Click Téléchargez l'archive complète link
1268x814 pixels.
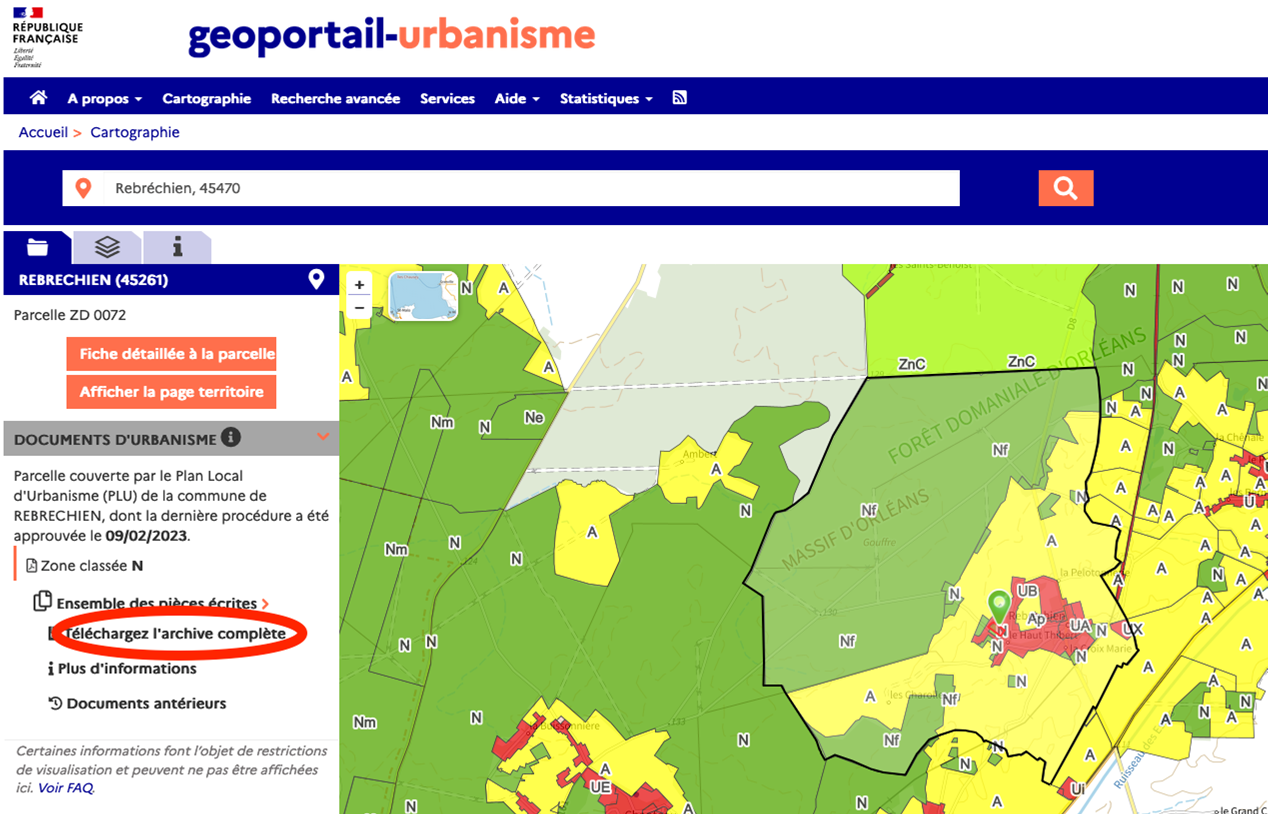tap(176, 633)
